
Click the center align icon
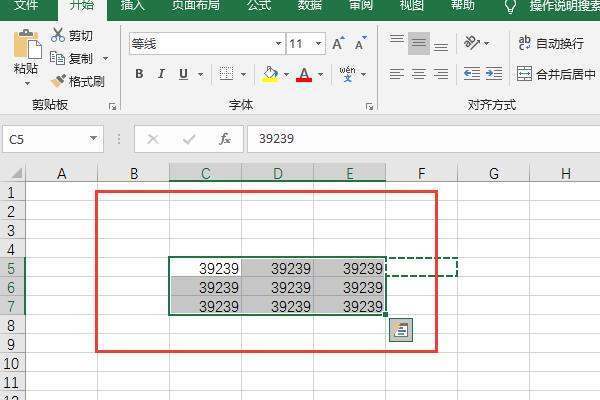[418, 74]
